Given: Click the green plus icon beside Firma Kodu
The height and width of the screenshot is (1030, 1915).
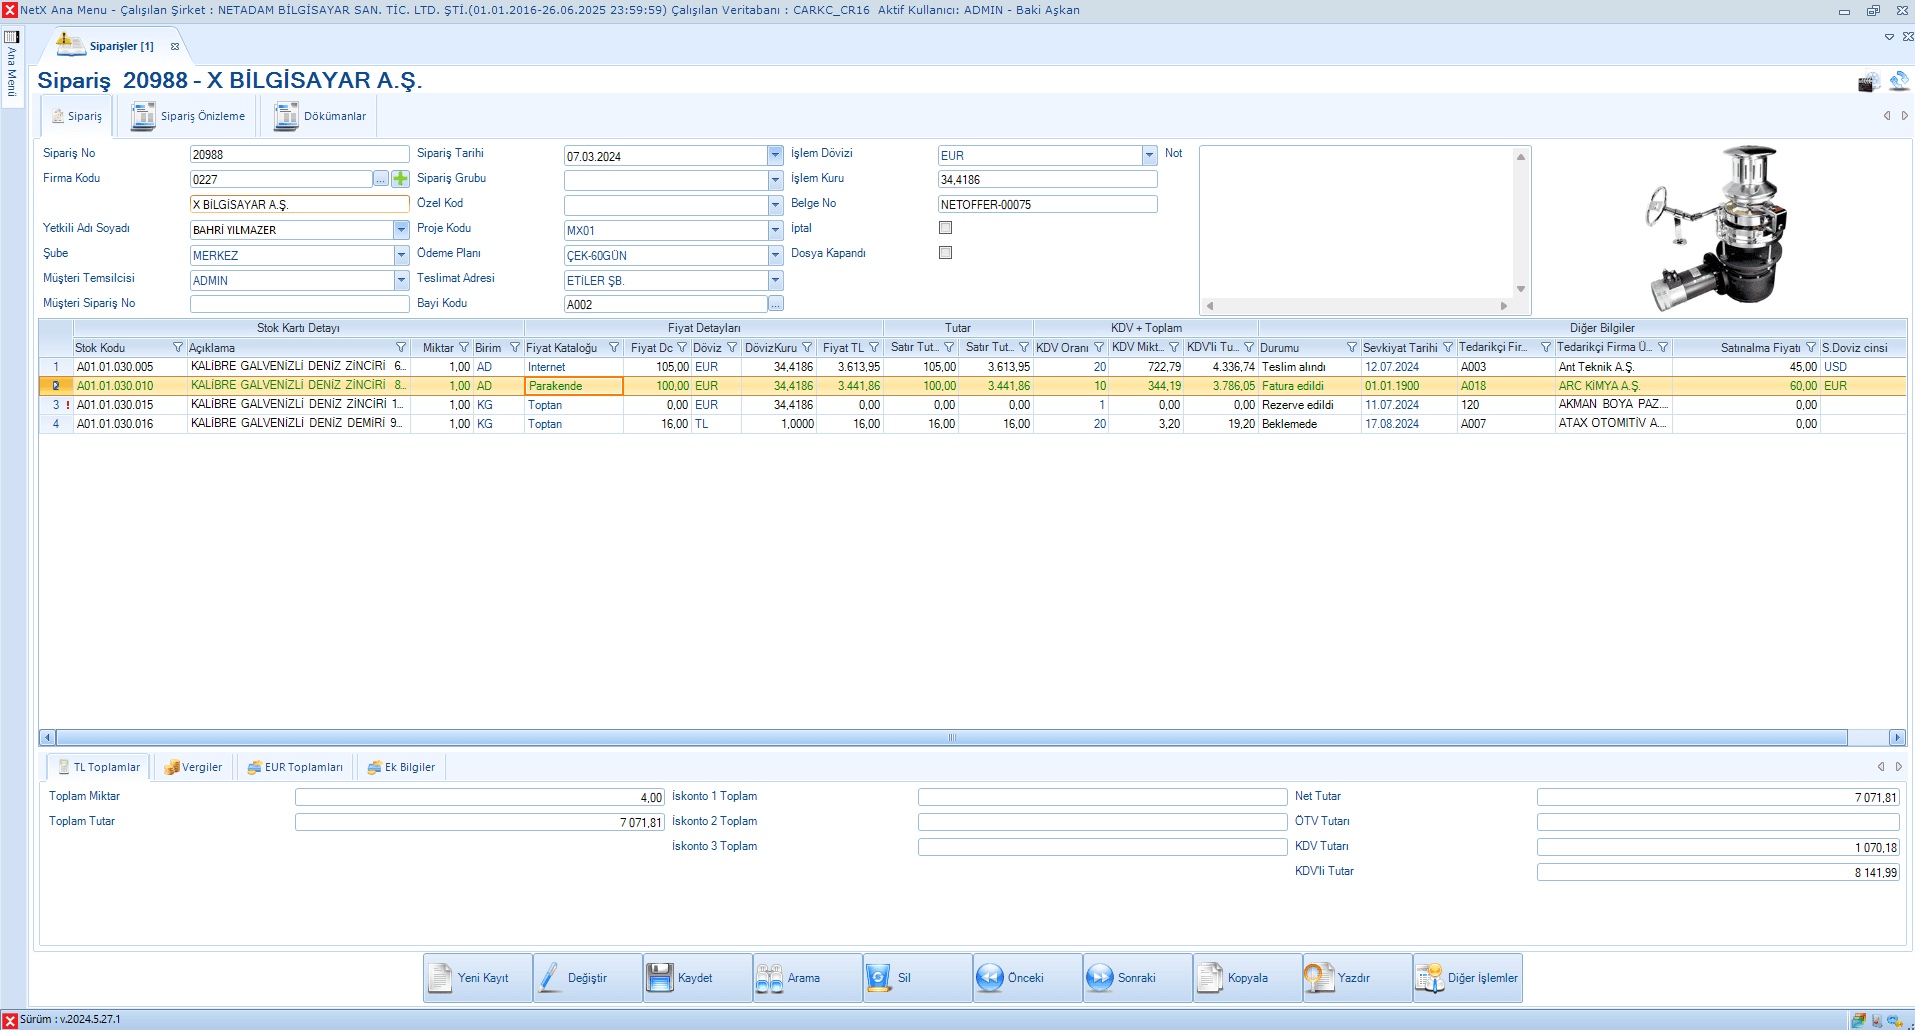Looking at the screenshot, I should [x=401, y=179].
